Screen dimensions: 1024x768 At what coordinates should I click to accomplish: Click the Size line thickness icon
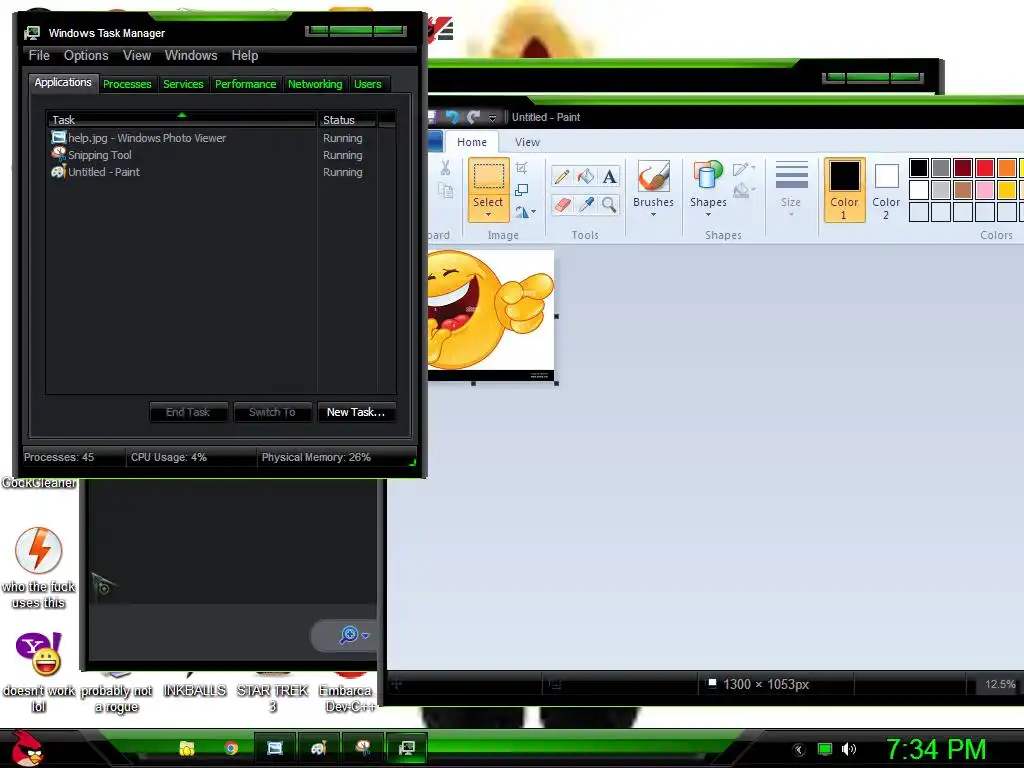tap(792, 176)
